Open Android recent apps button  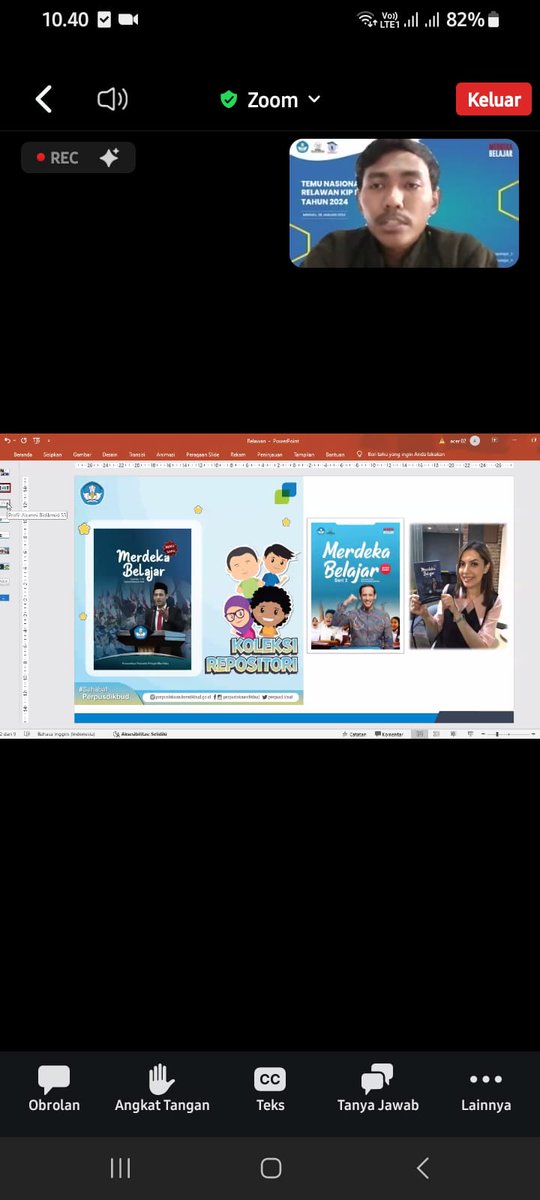tap(120, 1168)
